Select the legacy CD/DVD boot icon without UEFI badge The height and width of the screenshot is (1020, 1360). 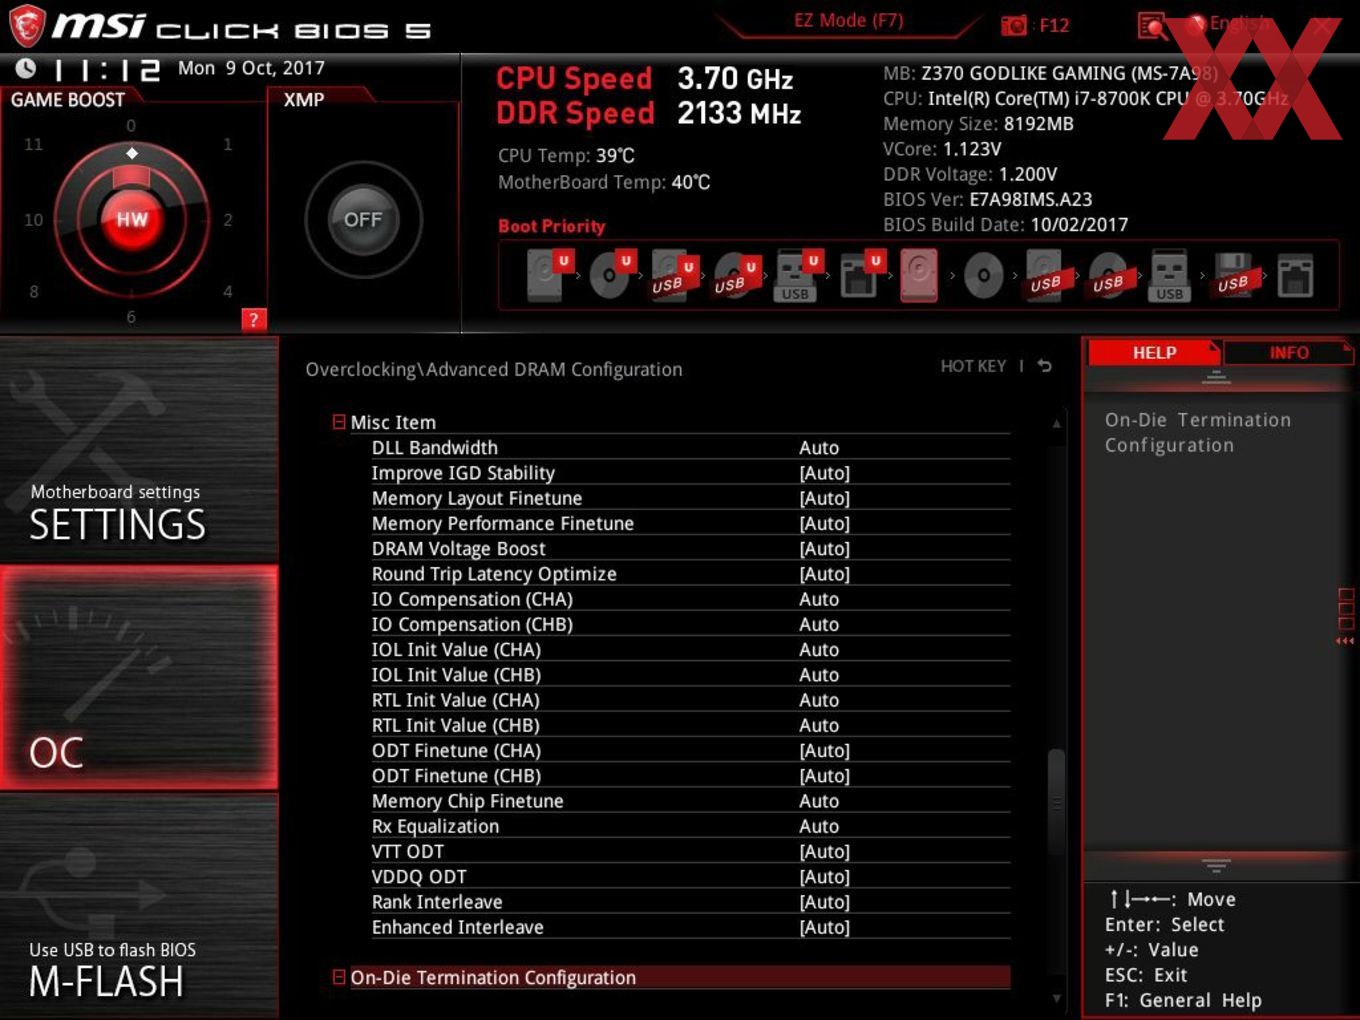[x=983, y=275]
